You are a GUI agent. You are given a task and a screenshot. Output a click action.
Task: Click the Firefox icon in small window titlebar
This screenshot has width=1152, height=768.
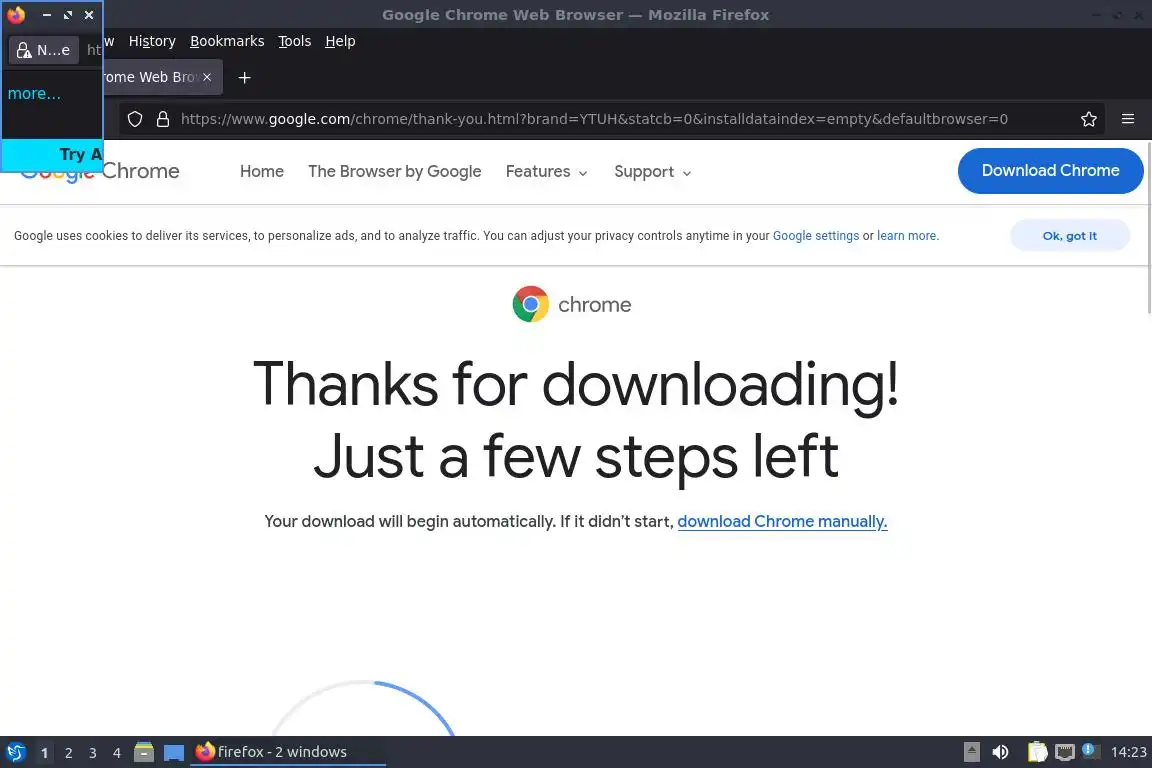pyautogui.click(x=15, y=15)
